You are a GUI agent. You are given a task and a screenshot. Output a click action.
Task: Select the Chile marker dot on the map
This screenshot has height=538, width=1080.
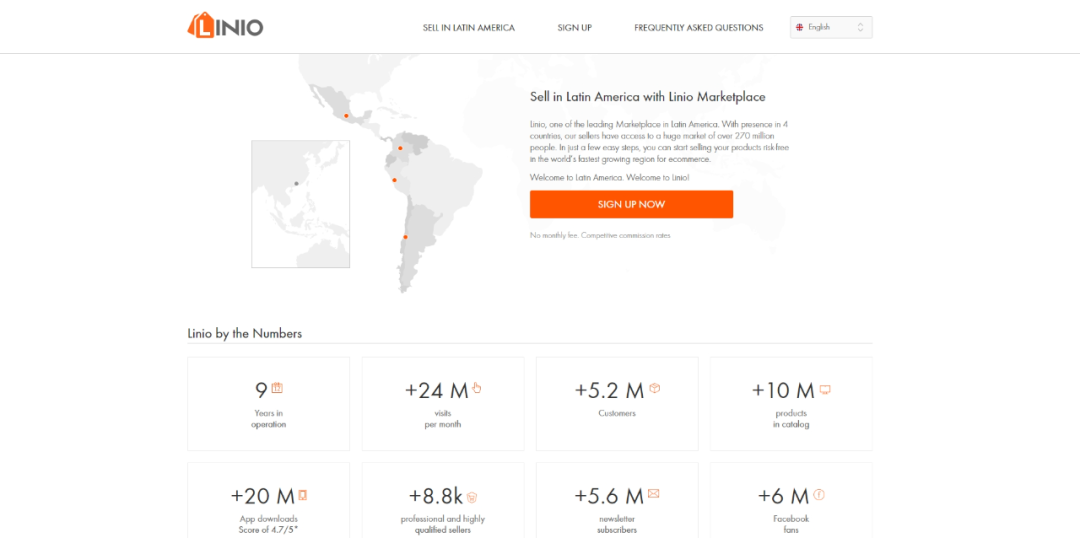tap(405, 237)
